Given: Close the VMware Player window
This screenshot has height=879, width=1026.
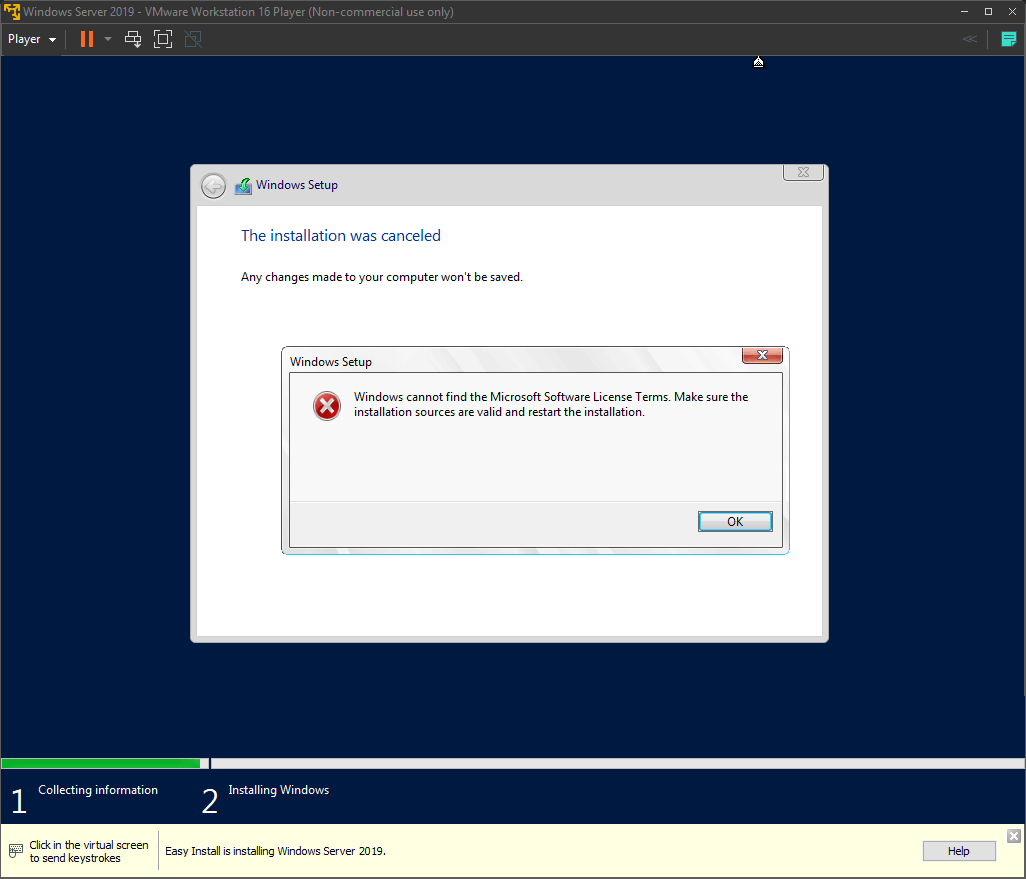Looking at the screenshot, I should pos(1012,12).
